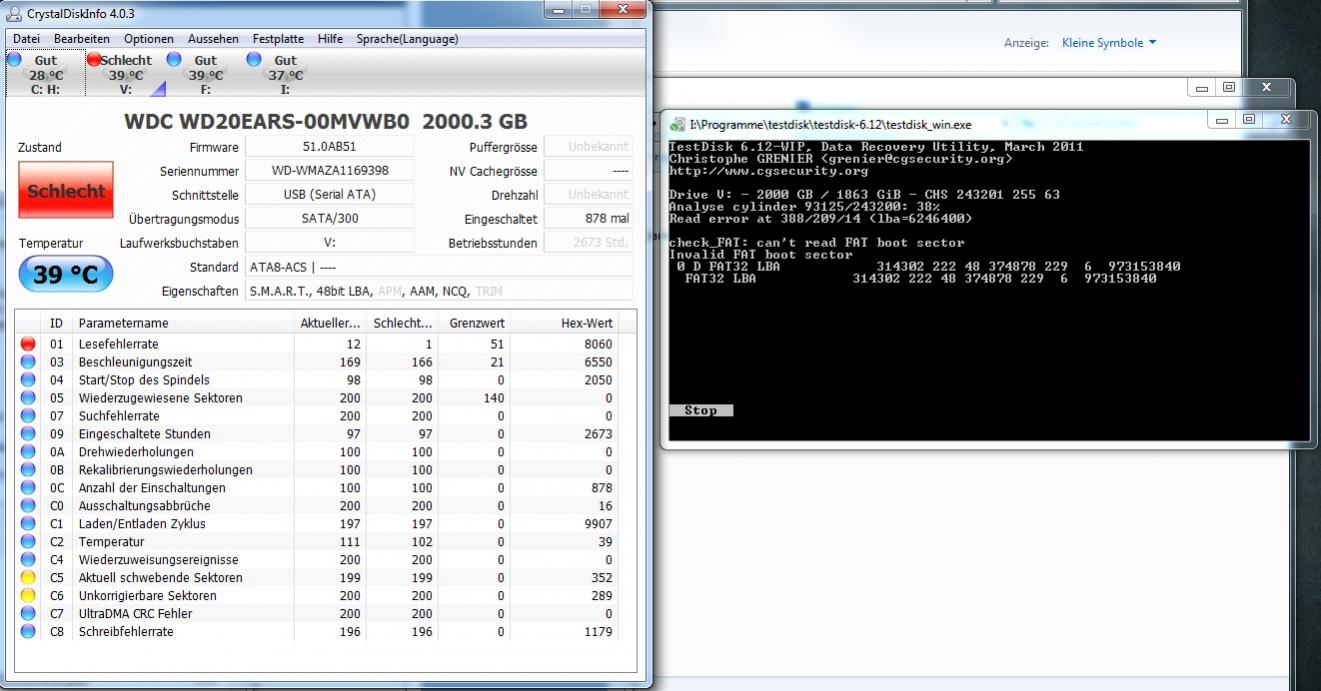Open the Festplatte menu
Screen dimensions: 1321x691
point(278,39)
